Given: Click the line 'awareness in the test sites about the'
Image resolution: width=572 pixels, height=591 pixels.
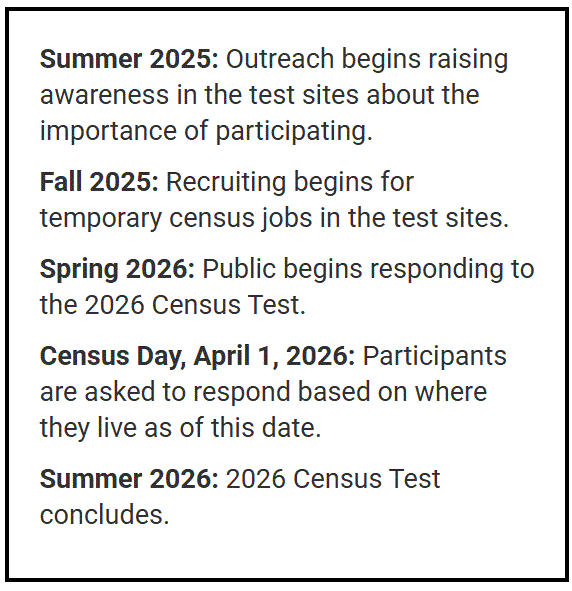Looking at the screenshot, I should (260, 94).
